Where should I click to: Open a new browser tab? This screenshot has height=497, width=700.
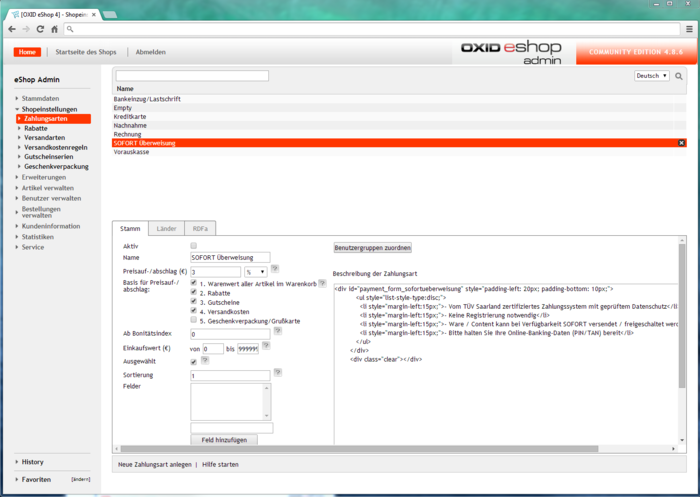pyautogui.click(x=110, y=15)
